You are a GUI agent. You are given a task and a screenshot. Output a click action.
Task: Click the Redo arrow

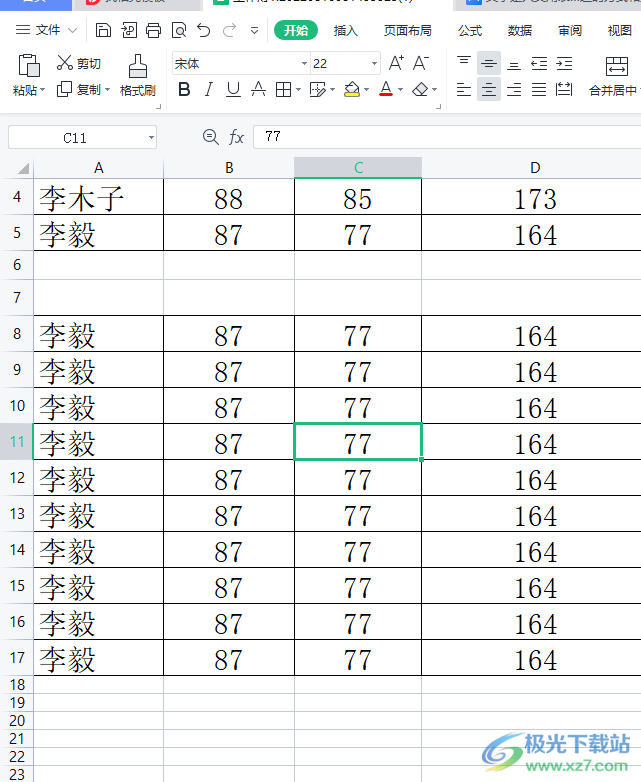(229, 30)
